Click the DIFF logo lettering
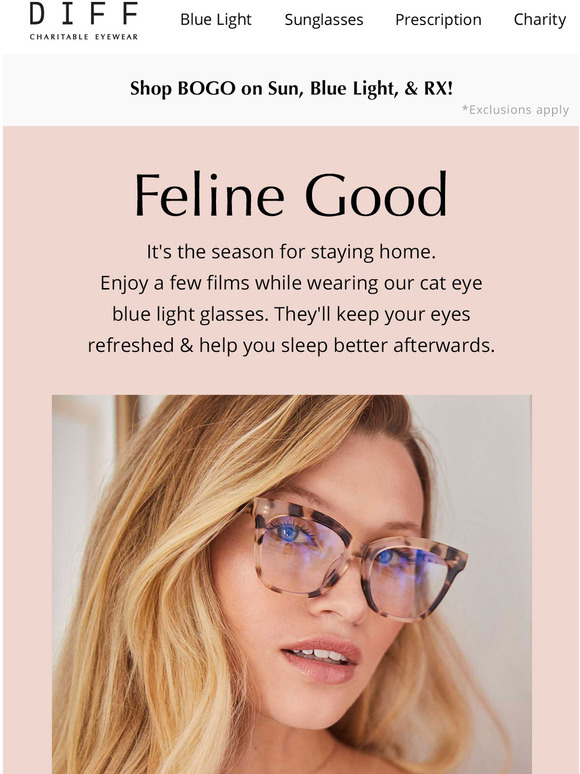Image resolution: width=580 pixels, height=774 pixels. coord(83,13)
